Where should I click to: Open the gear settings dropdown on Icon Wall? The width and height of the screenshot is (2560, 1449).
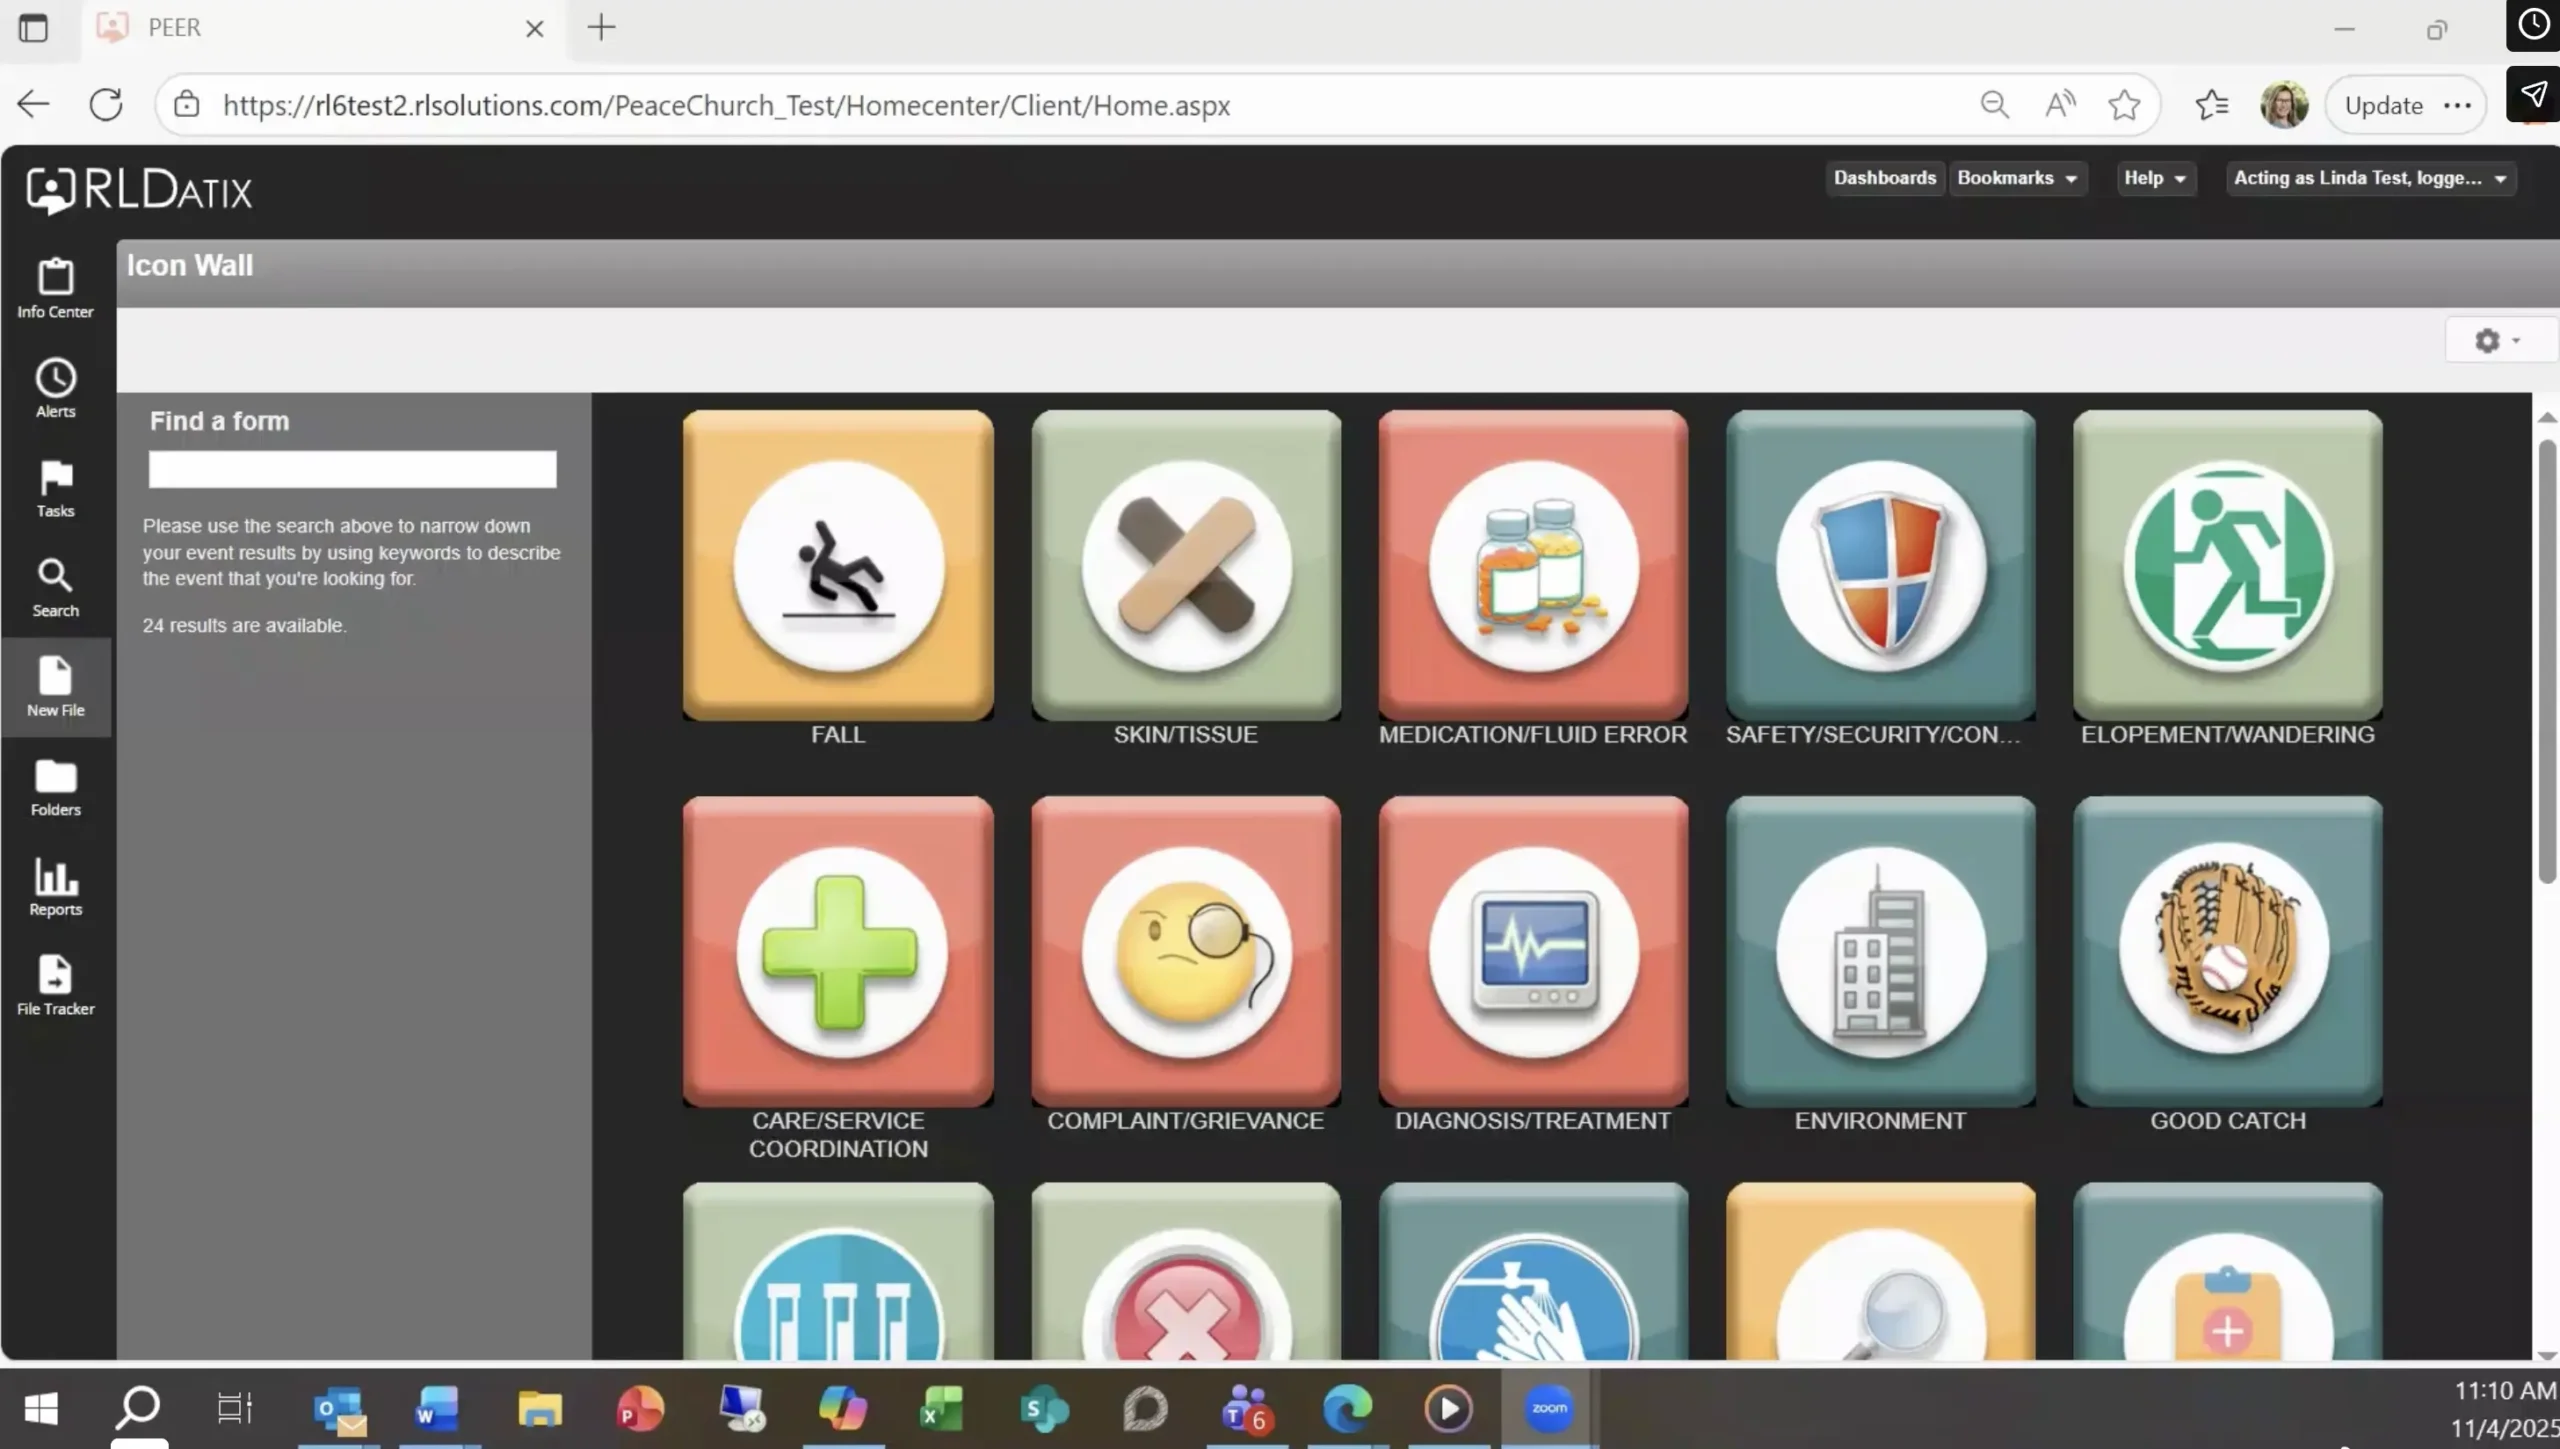tap(2496, 341)
